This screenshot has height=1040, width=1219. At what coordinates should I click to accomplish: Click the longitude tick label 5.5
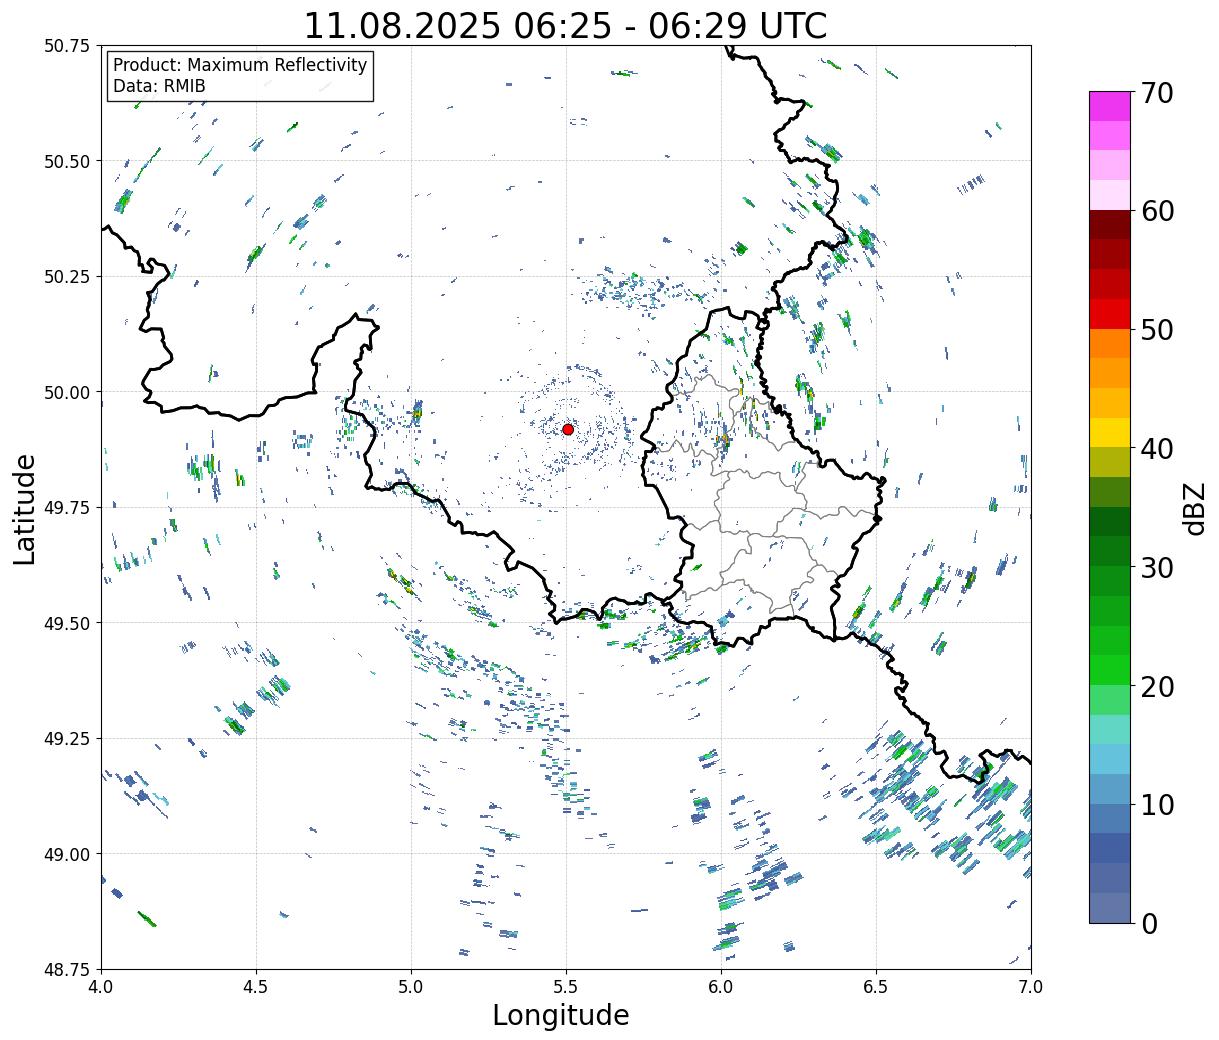click(x=566, y=987)
